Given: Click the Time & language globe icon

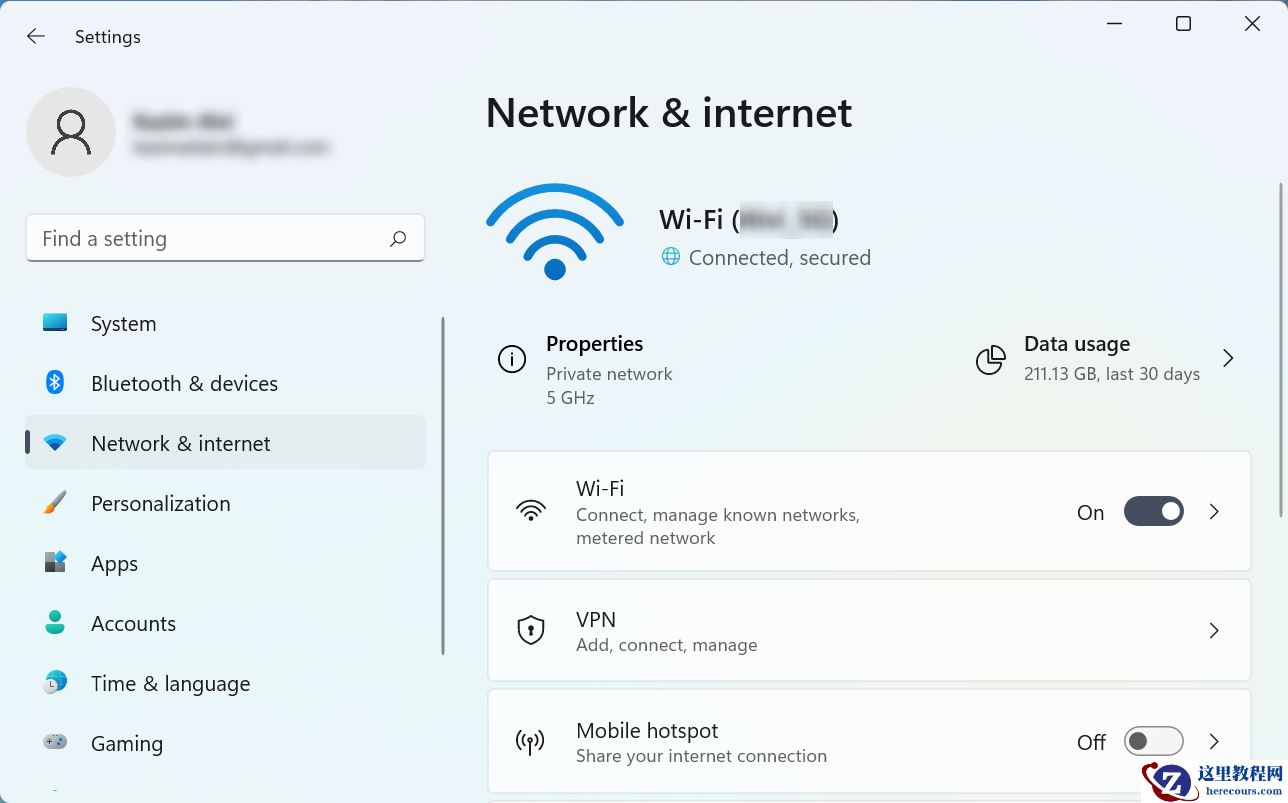Looking at the screenshot, I should click(54, 683).
